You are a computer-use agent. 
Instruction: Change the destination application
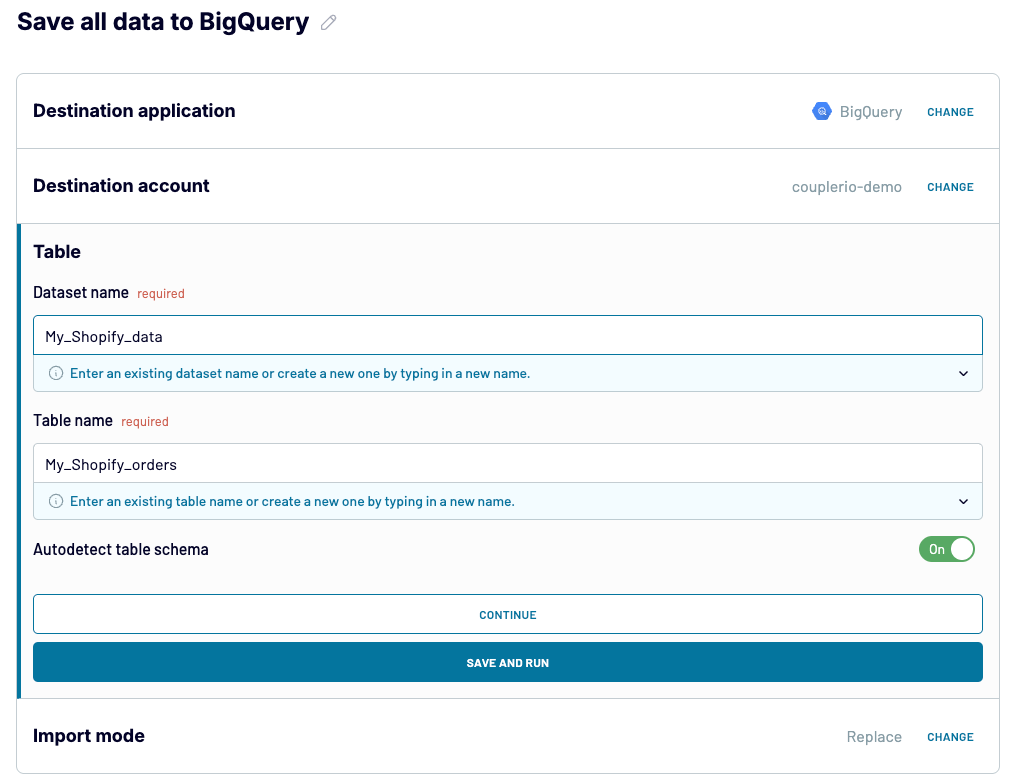click(950, 112)
